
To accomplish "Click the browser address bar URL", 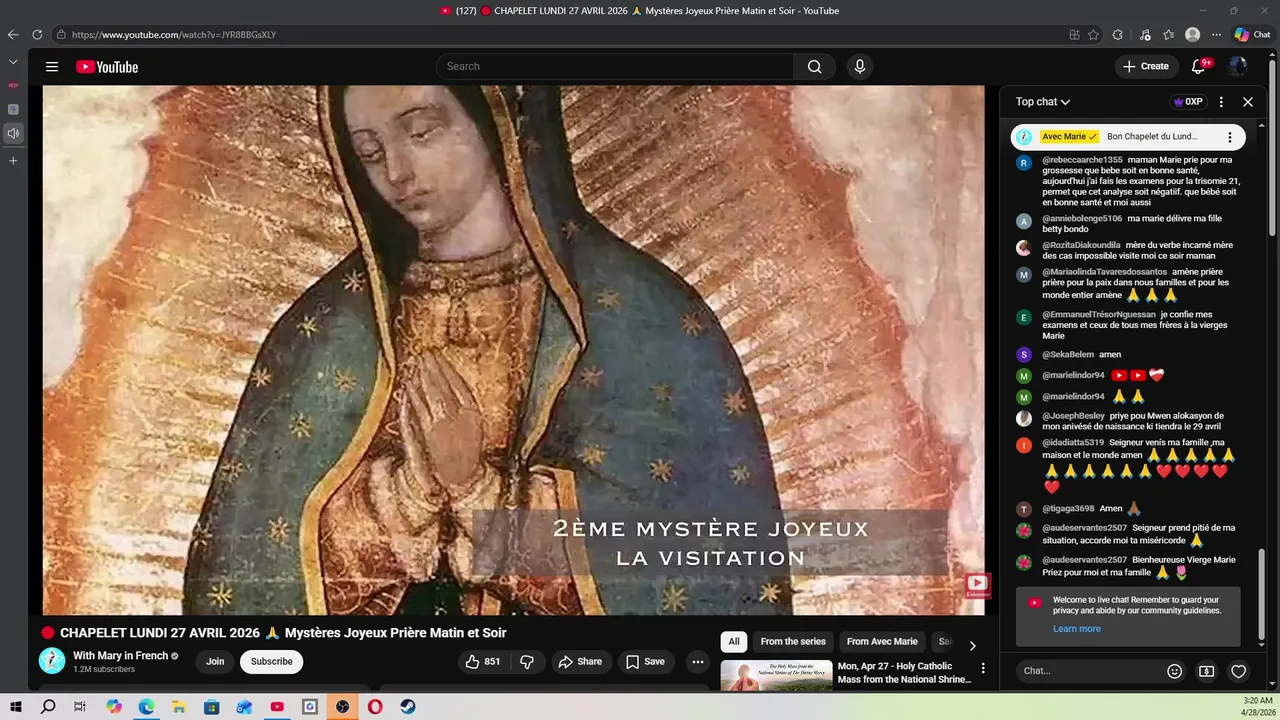I will pos(174,35).
